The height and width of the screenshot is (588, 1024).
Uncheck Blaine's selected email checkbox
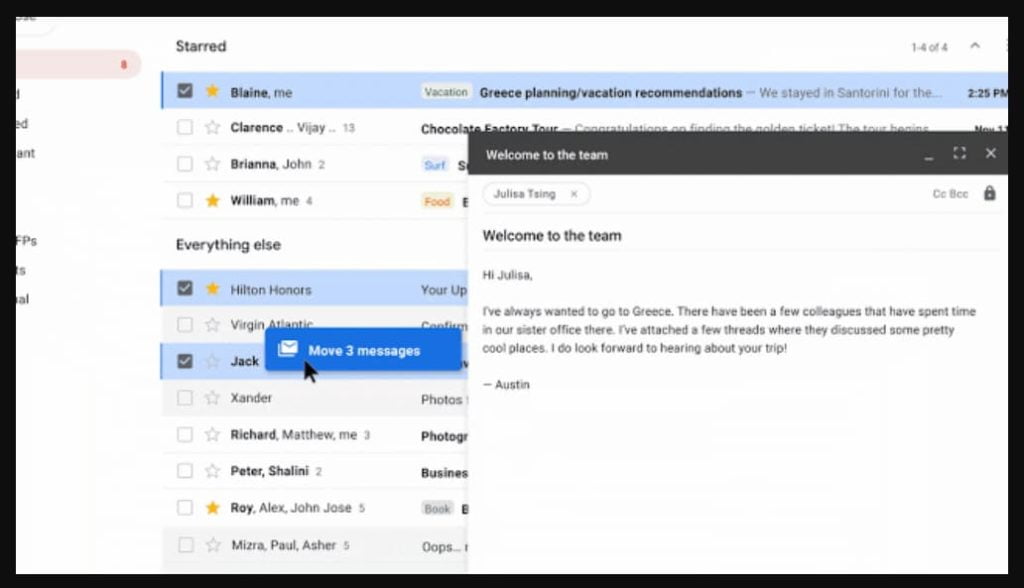click(x=185, y=90)
